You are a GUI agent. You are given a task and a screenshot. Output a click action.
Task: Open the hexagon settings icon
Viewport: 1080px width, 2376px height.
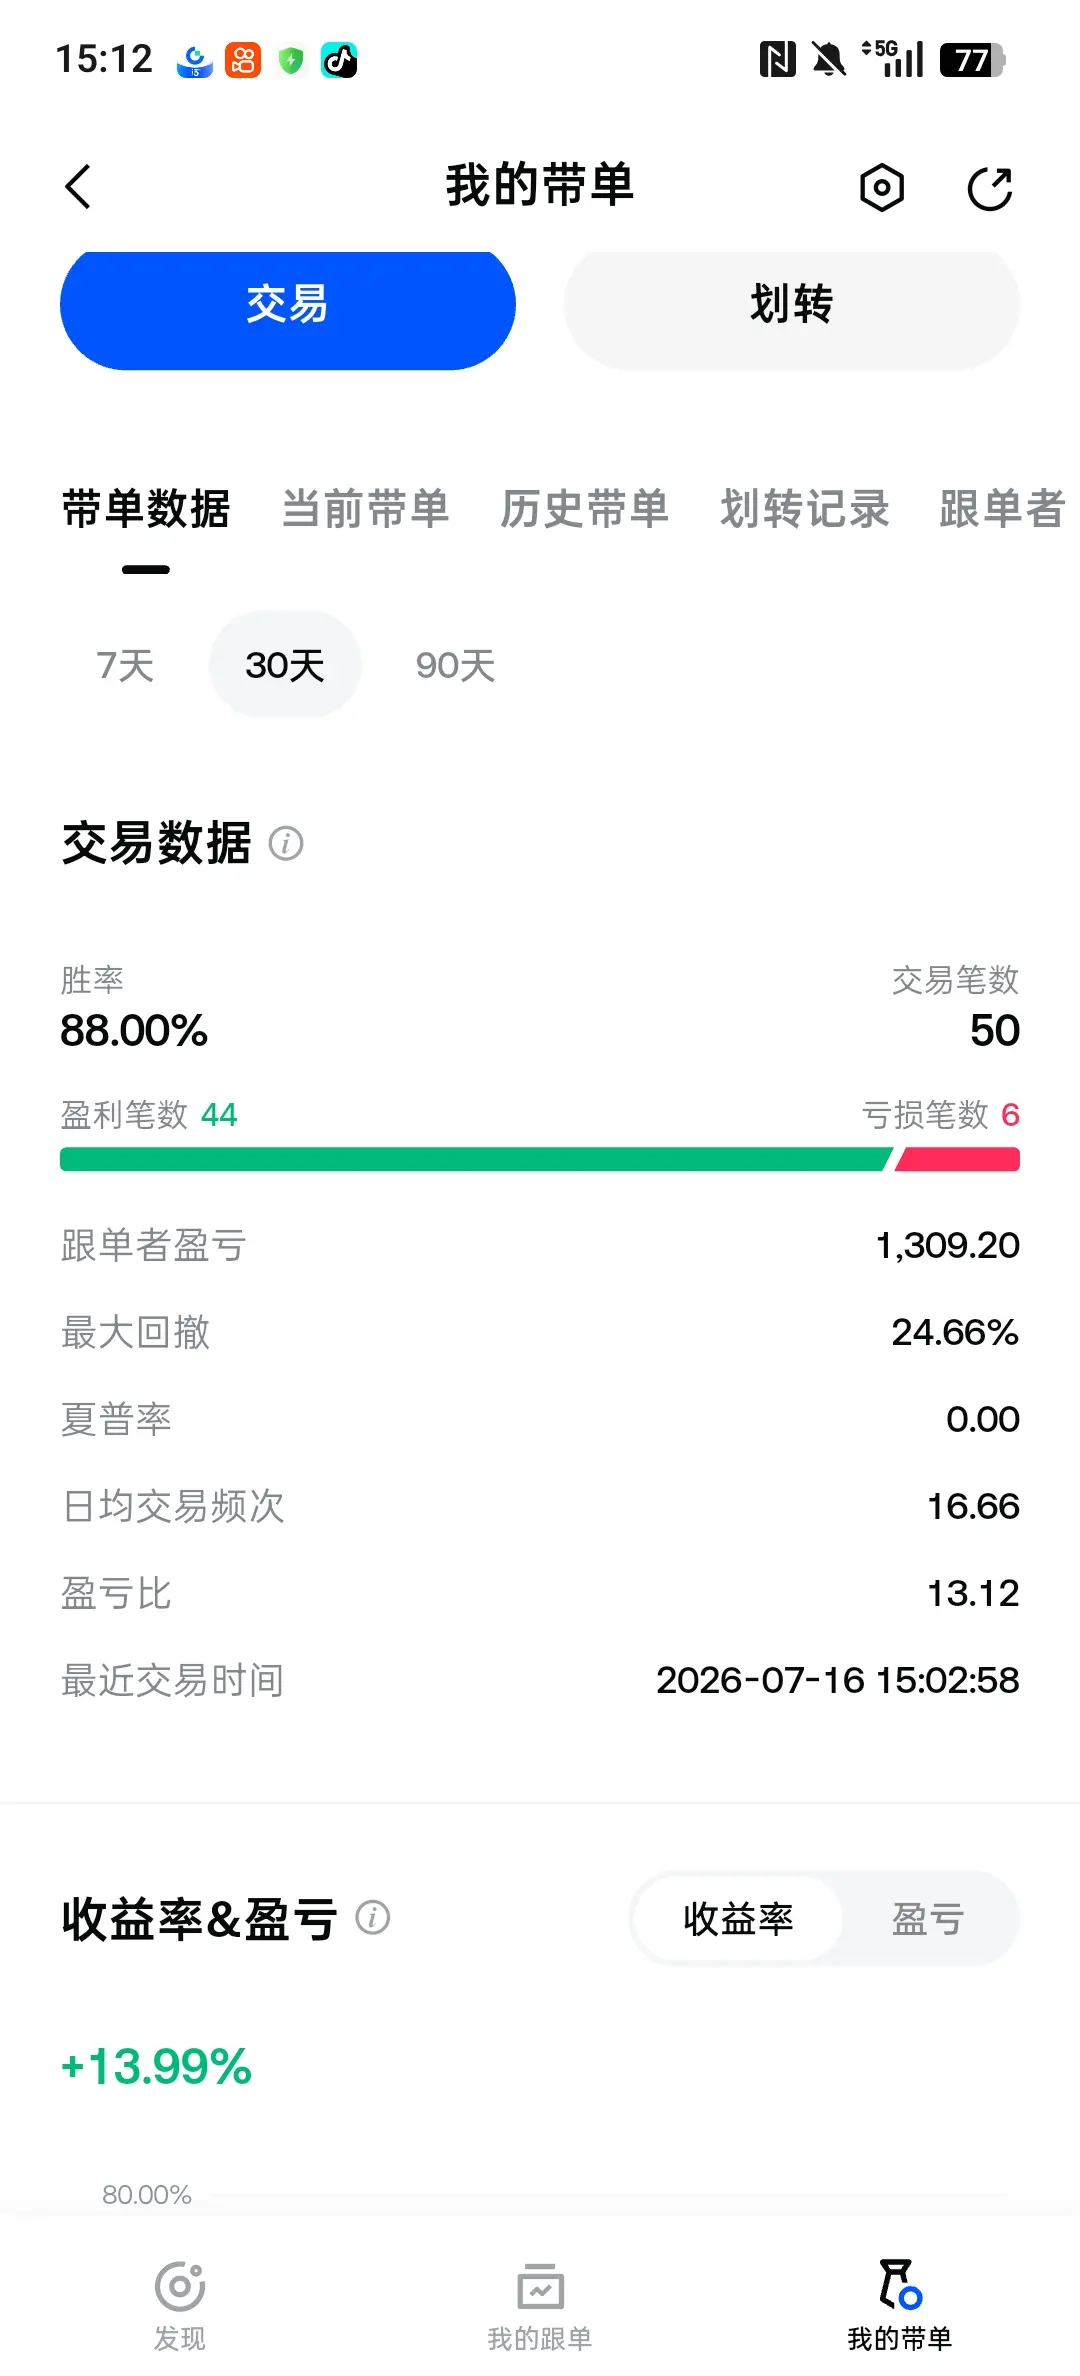coord(882,187)
